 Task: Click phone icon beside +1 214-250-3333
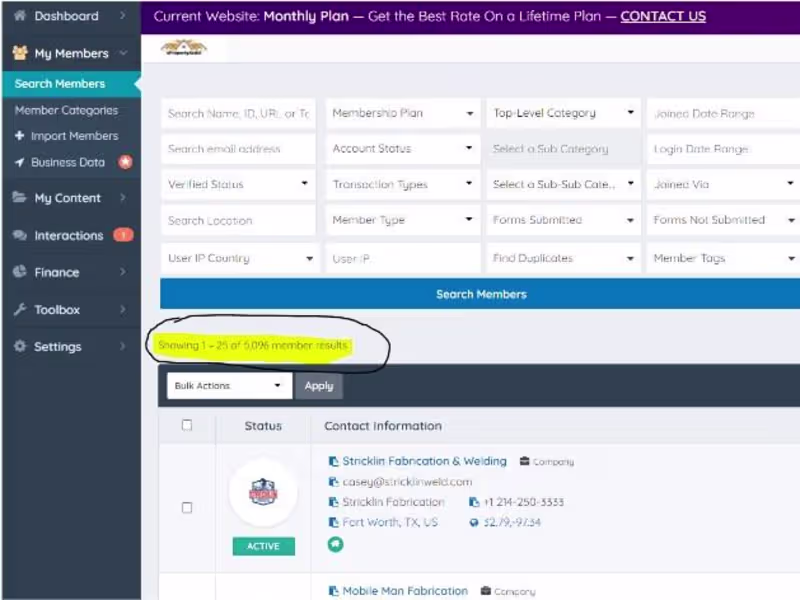(473, 502)
